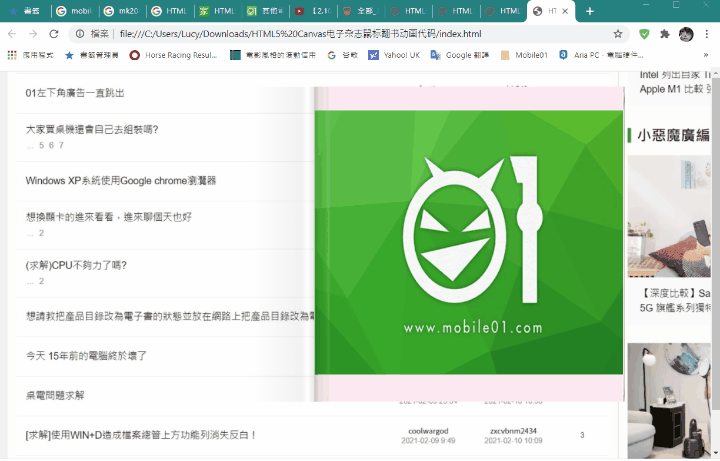This screenshot has height=461, width=720.
Task: Go to page 2 of the (求解)CPU thread
Action: click(41, 281)
